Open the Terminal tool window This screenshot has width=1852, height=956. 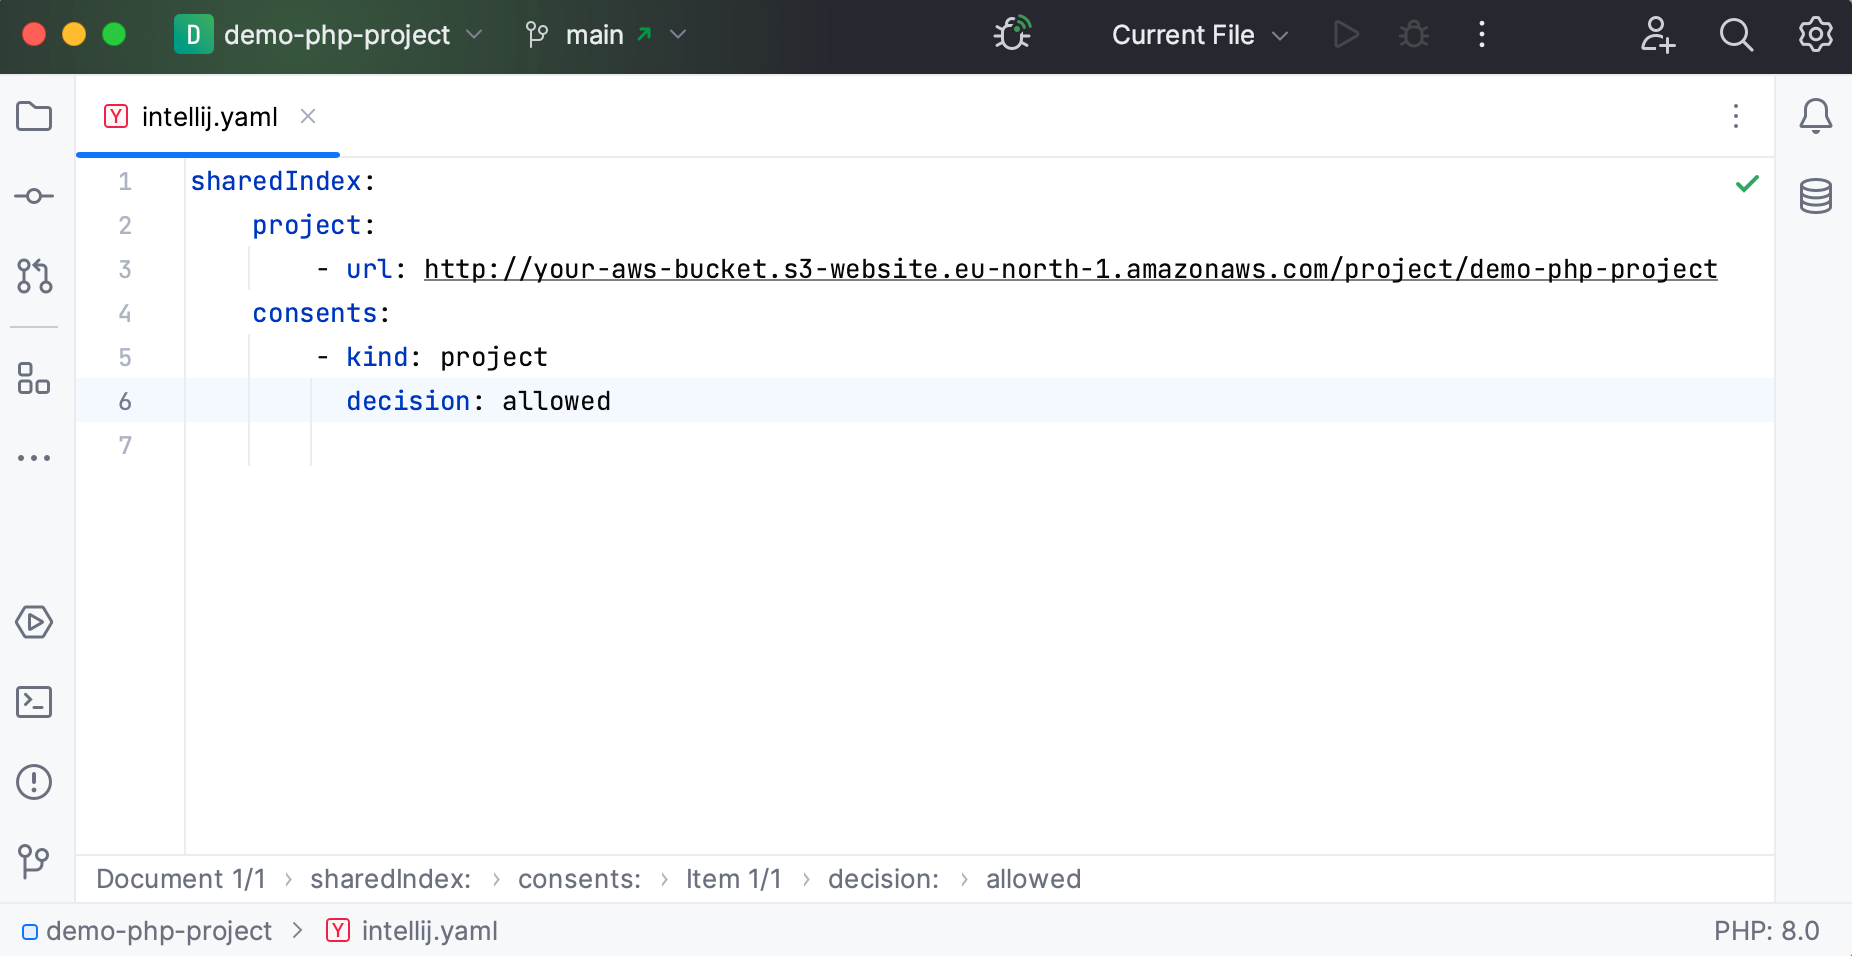click(x=35, y=703)
